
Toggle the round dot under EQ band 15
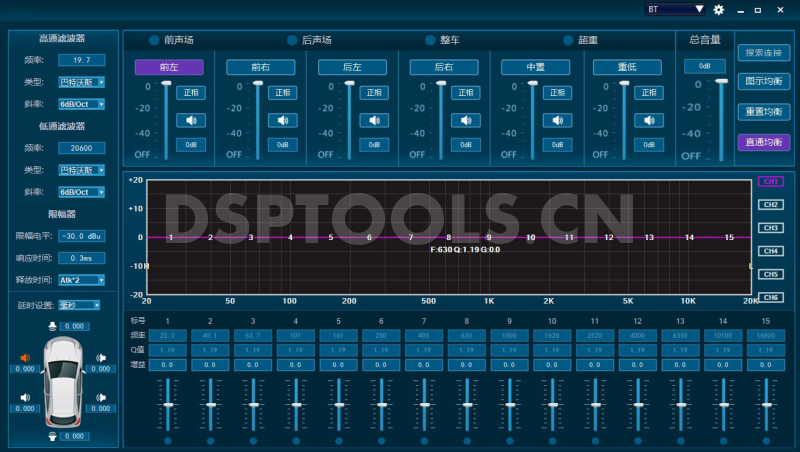pyautogui.click(x=766, y=441)
